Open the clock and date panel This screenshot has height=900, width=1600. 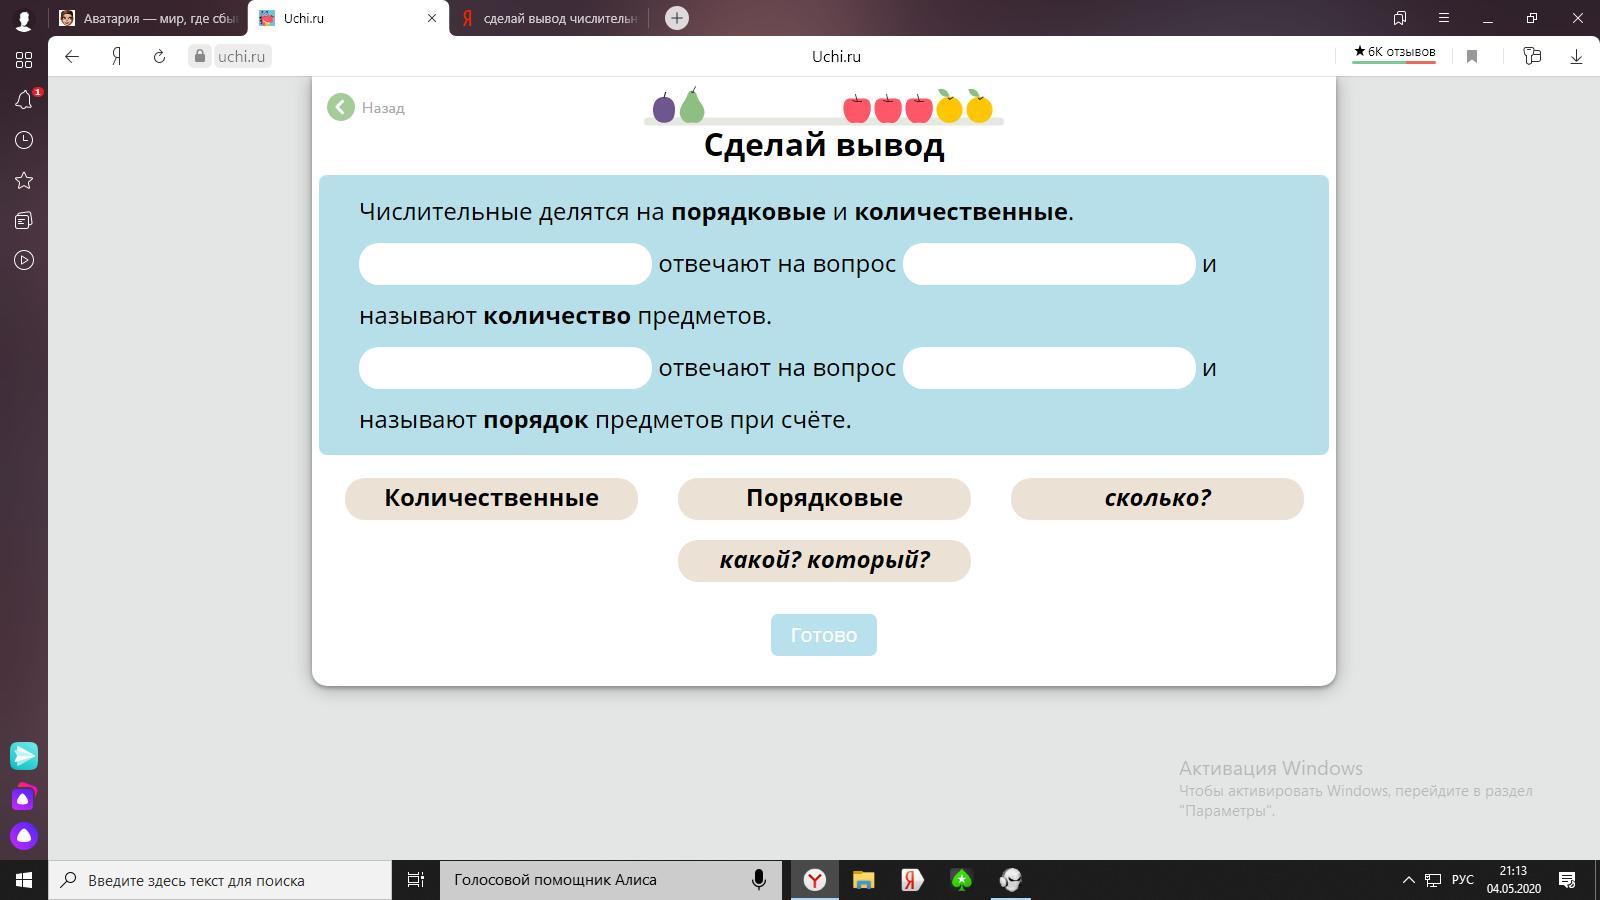1513,880
